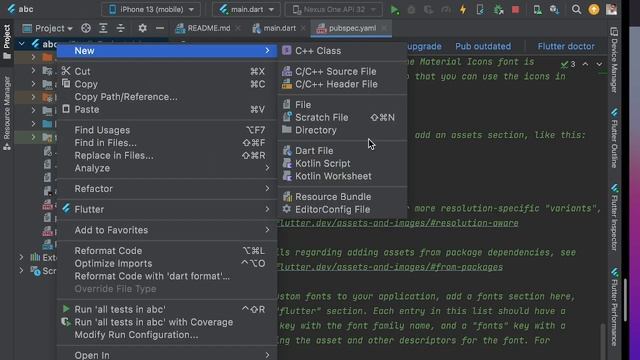This screenshot has width=640, height=360.
Task: Click Expand All icon in Project panel
Action: pos(103,28)
